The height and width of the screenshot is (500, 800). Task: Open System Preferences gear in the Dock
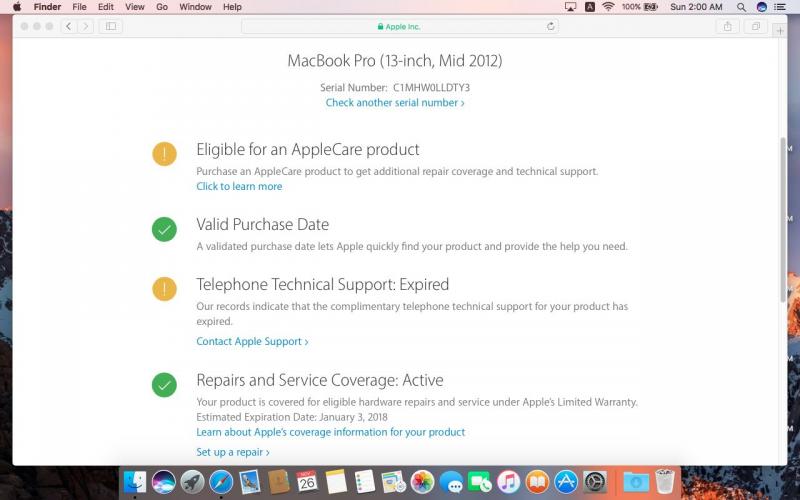(x=595, y=482)
